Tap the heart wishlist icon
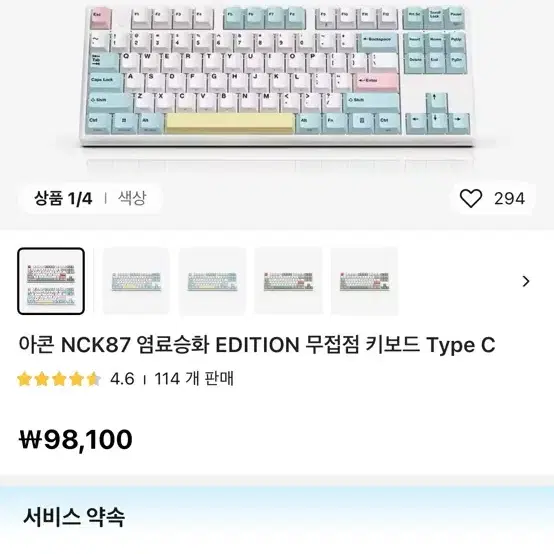This screenshot has height=554, width=554. (x=471, y=198)
